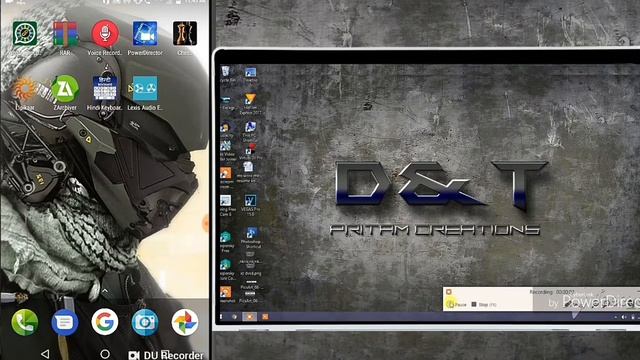Select the This PC Shortcut desktop icon

pyautogui.click(x=250, y=131)
